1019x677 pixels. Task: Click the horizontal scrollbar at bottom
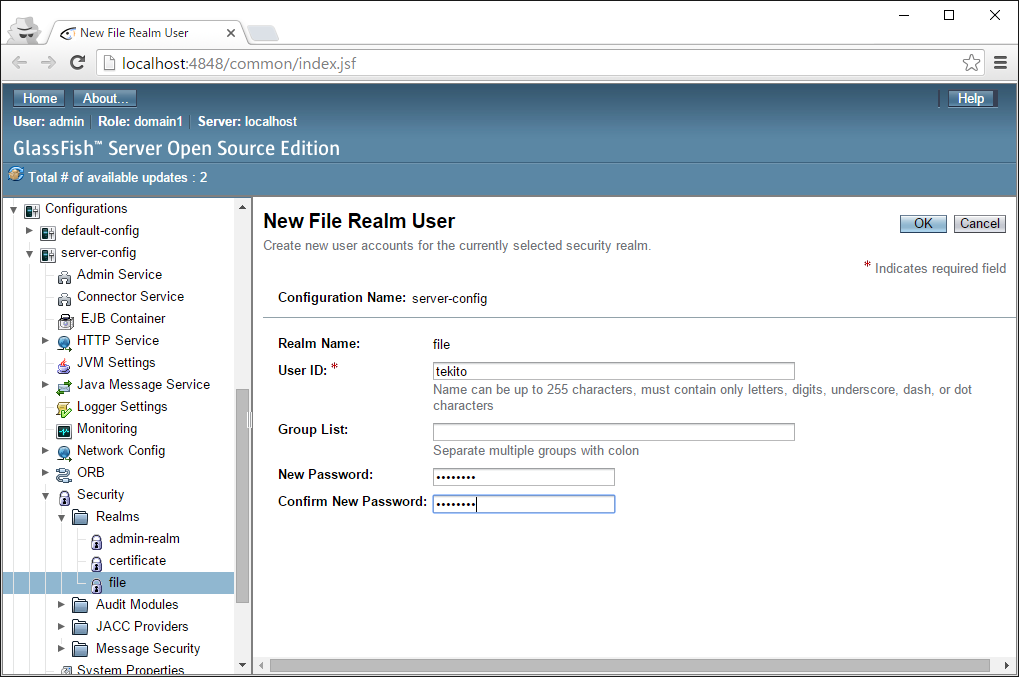click(630, 665)
